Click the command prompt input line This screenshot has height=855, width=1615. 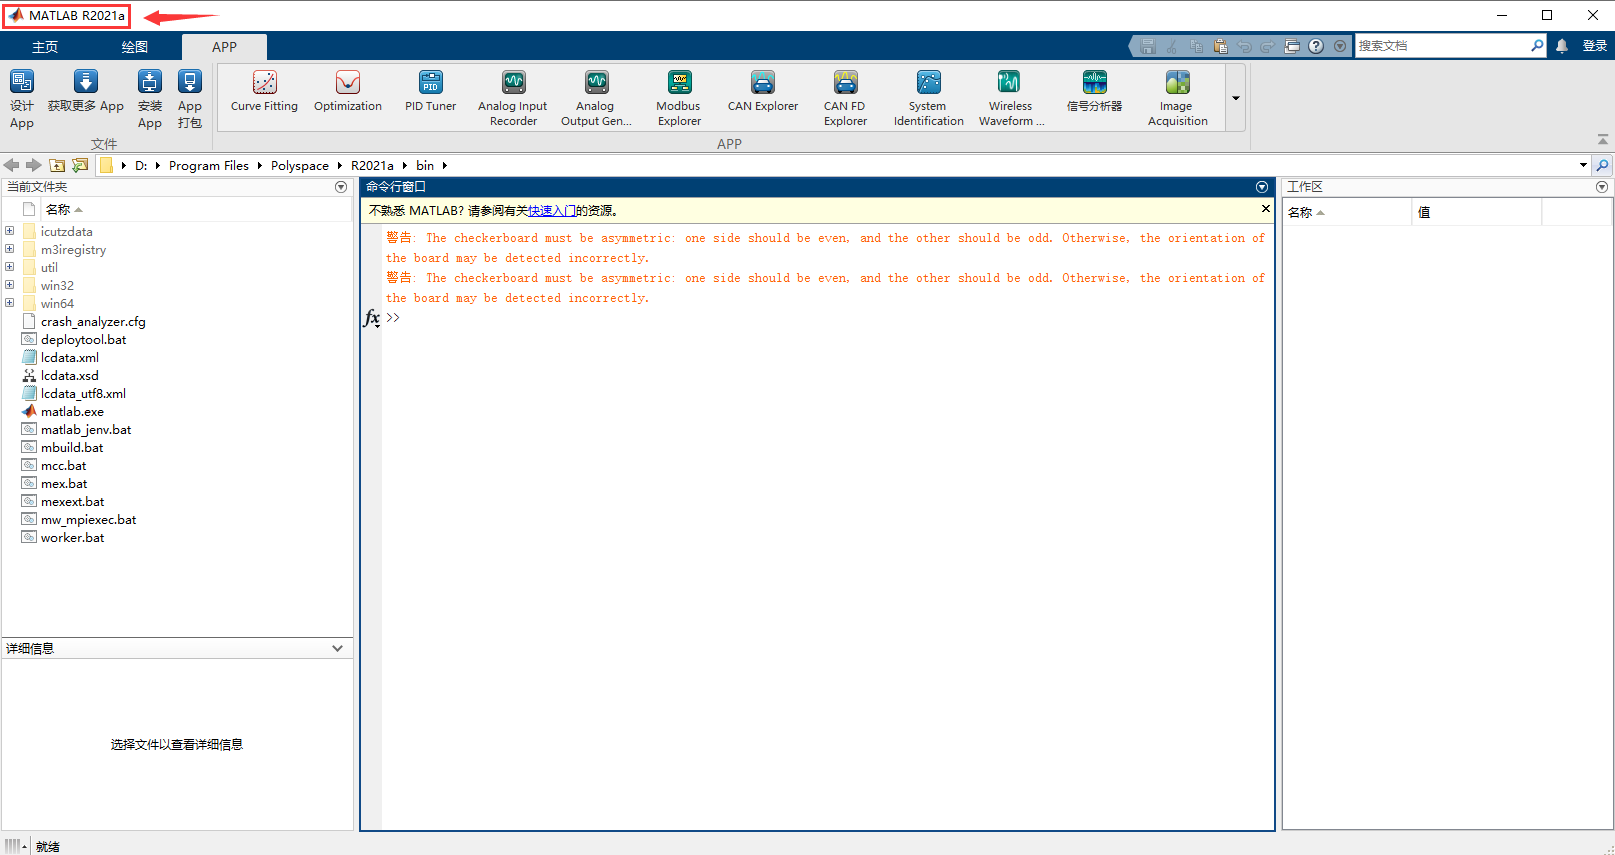[x=828, y=318]
